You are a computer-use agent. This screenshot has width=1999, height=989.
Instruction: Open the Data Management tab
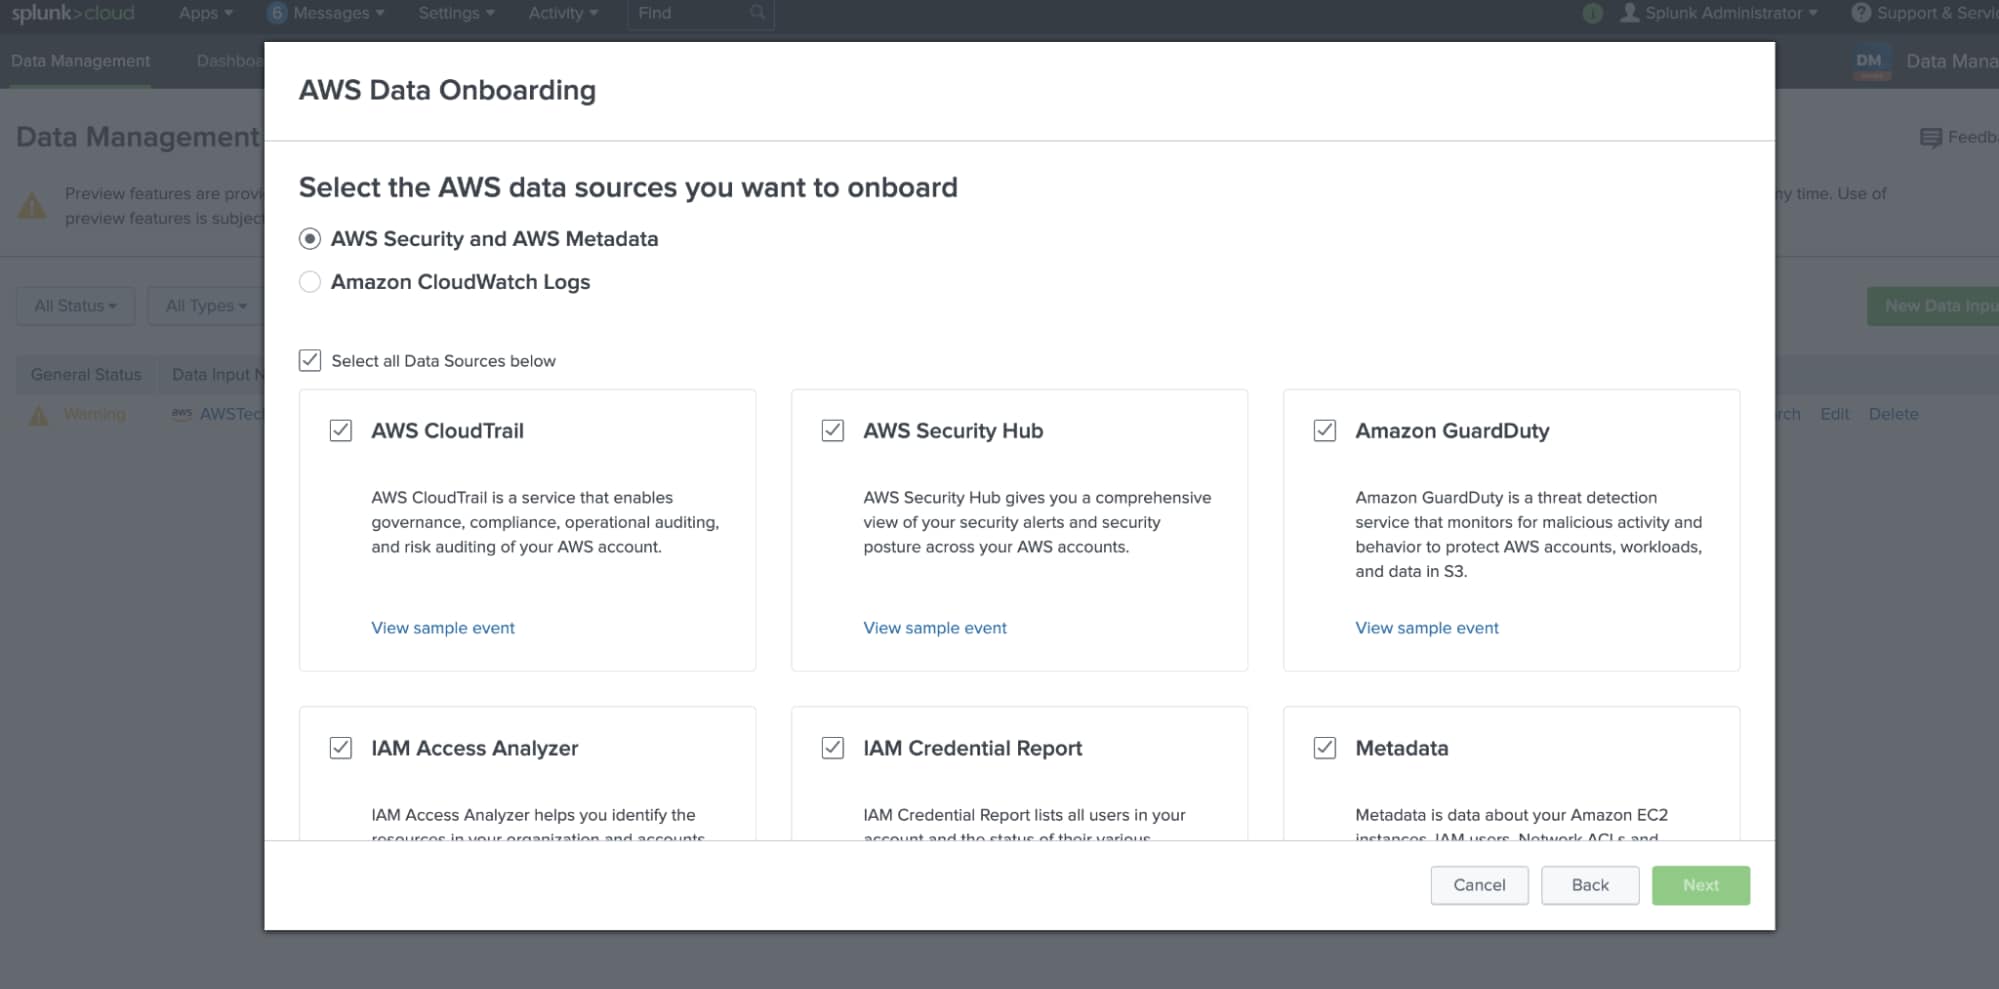click(80, 61)
